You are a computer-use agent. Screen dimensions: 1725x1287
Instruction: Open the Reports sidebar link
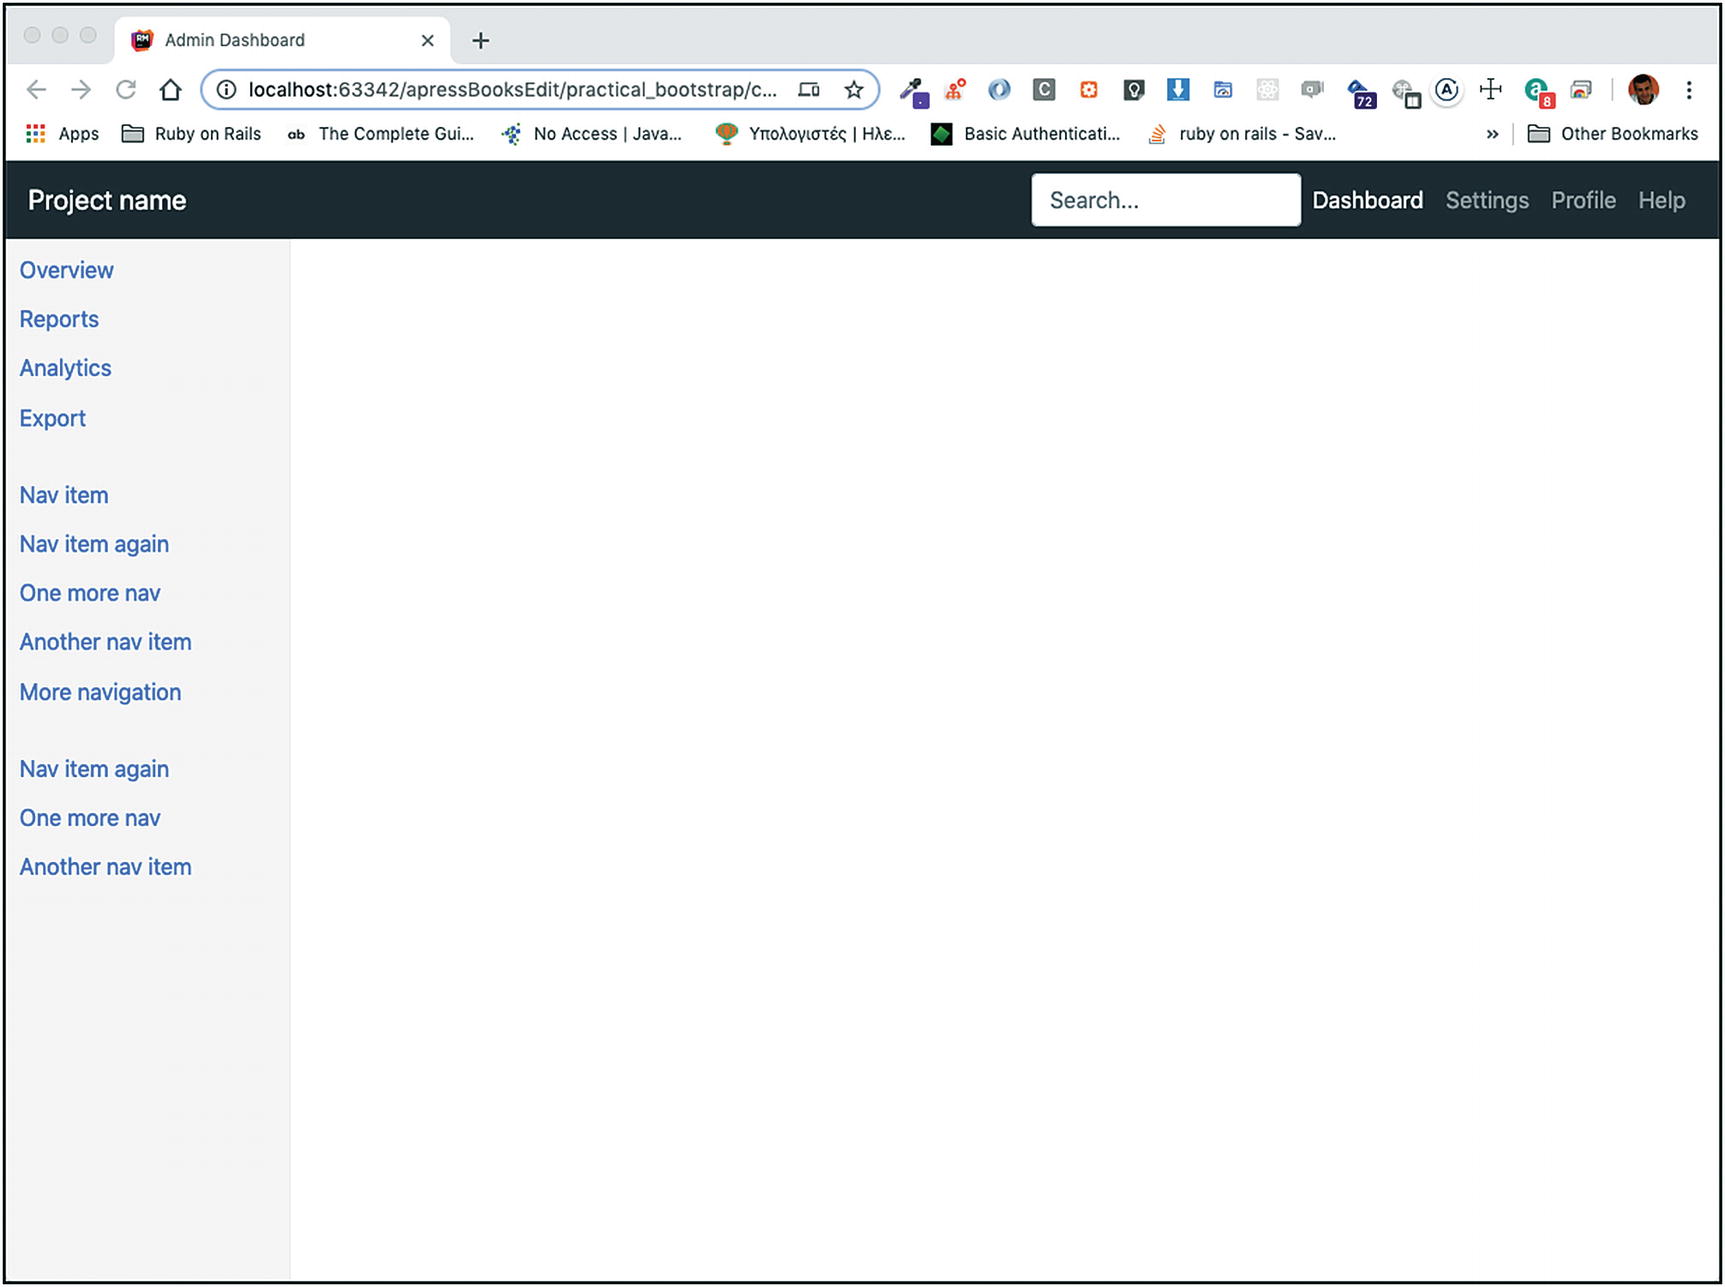click(59, 319)
